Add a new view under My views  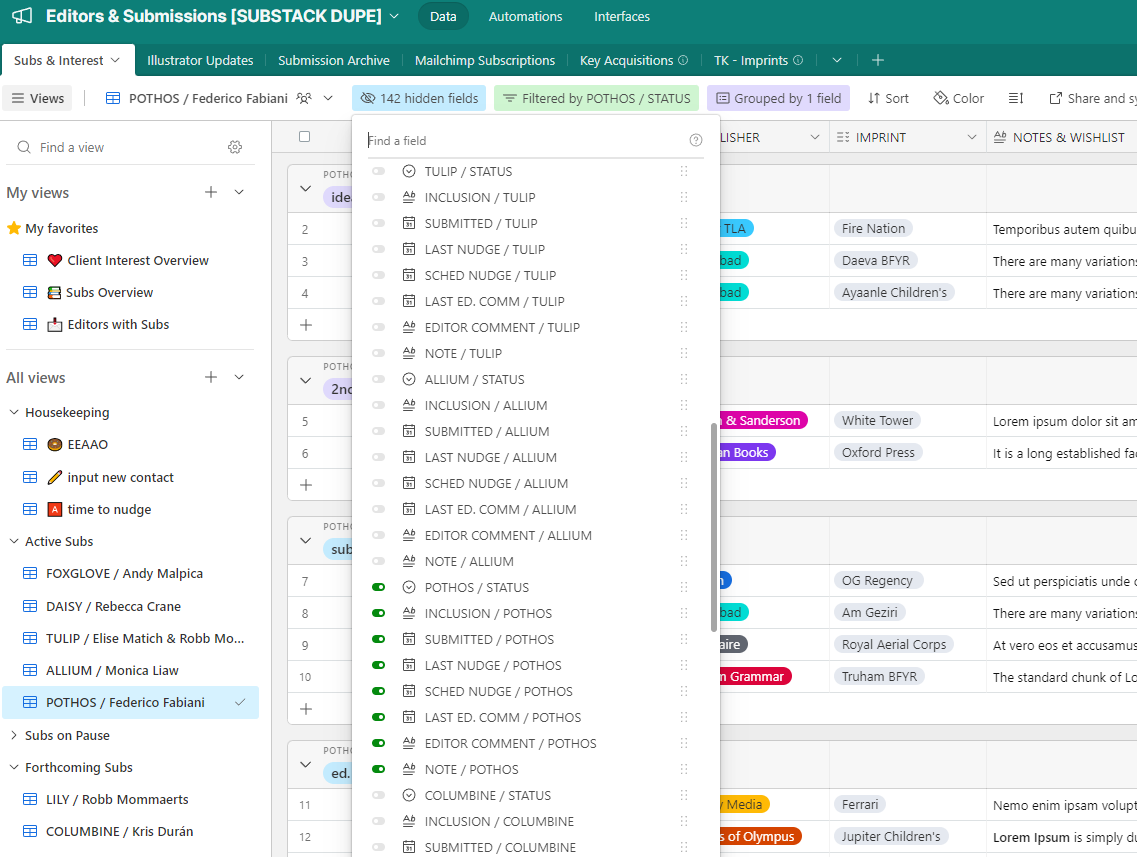211,192
